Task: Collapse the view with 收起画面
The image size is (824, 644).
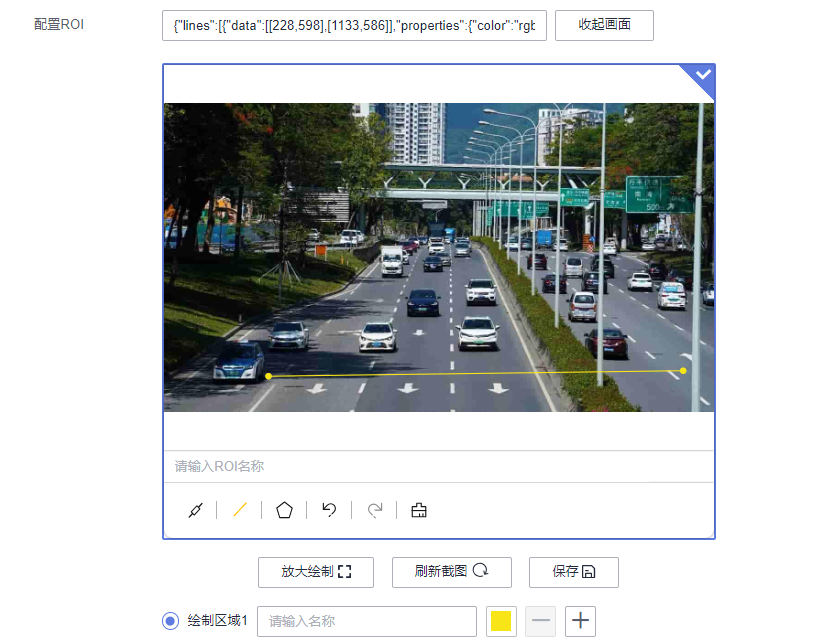Action: tap(604, 25)
